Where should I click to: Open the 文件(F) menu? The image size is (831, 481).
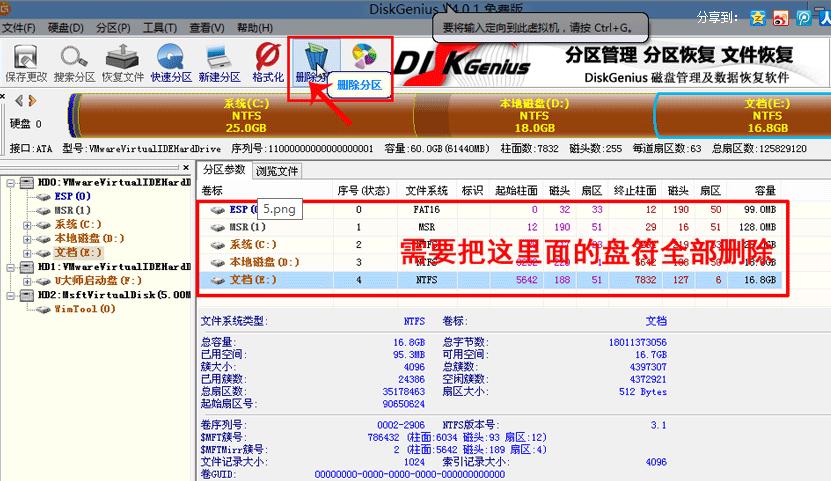point(19,28)
